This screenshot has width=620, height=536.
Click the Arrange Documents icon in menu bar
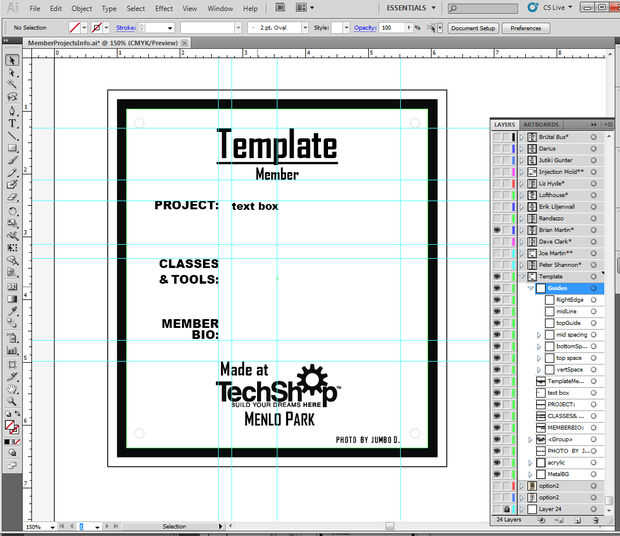[304, 8]
